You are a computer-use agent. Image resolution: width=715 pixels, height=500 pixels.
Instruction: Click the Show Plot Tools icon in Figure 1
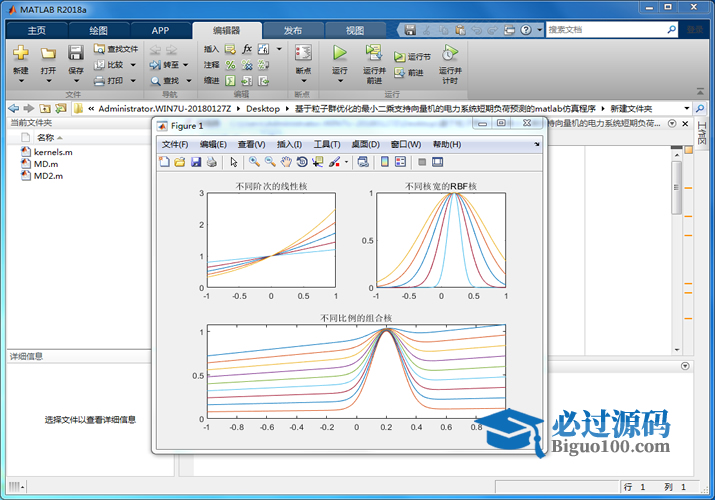(438, 162)
